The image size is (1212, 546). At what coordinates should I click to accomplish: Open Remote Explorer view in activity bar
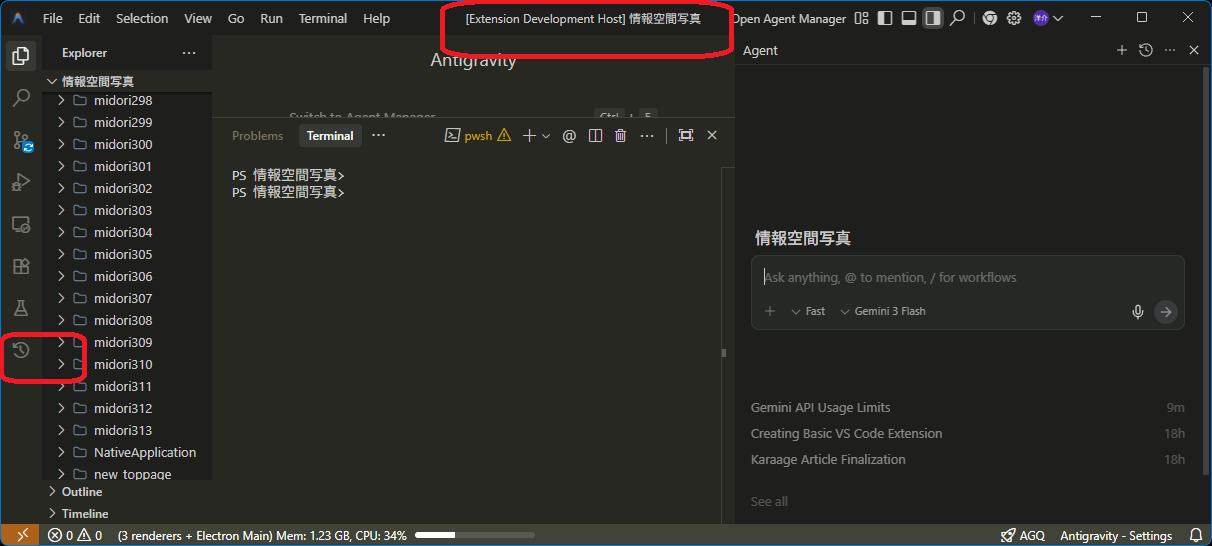coord(20,224)
